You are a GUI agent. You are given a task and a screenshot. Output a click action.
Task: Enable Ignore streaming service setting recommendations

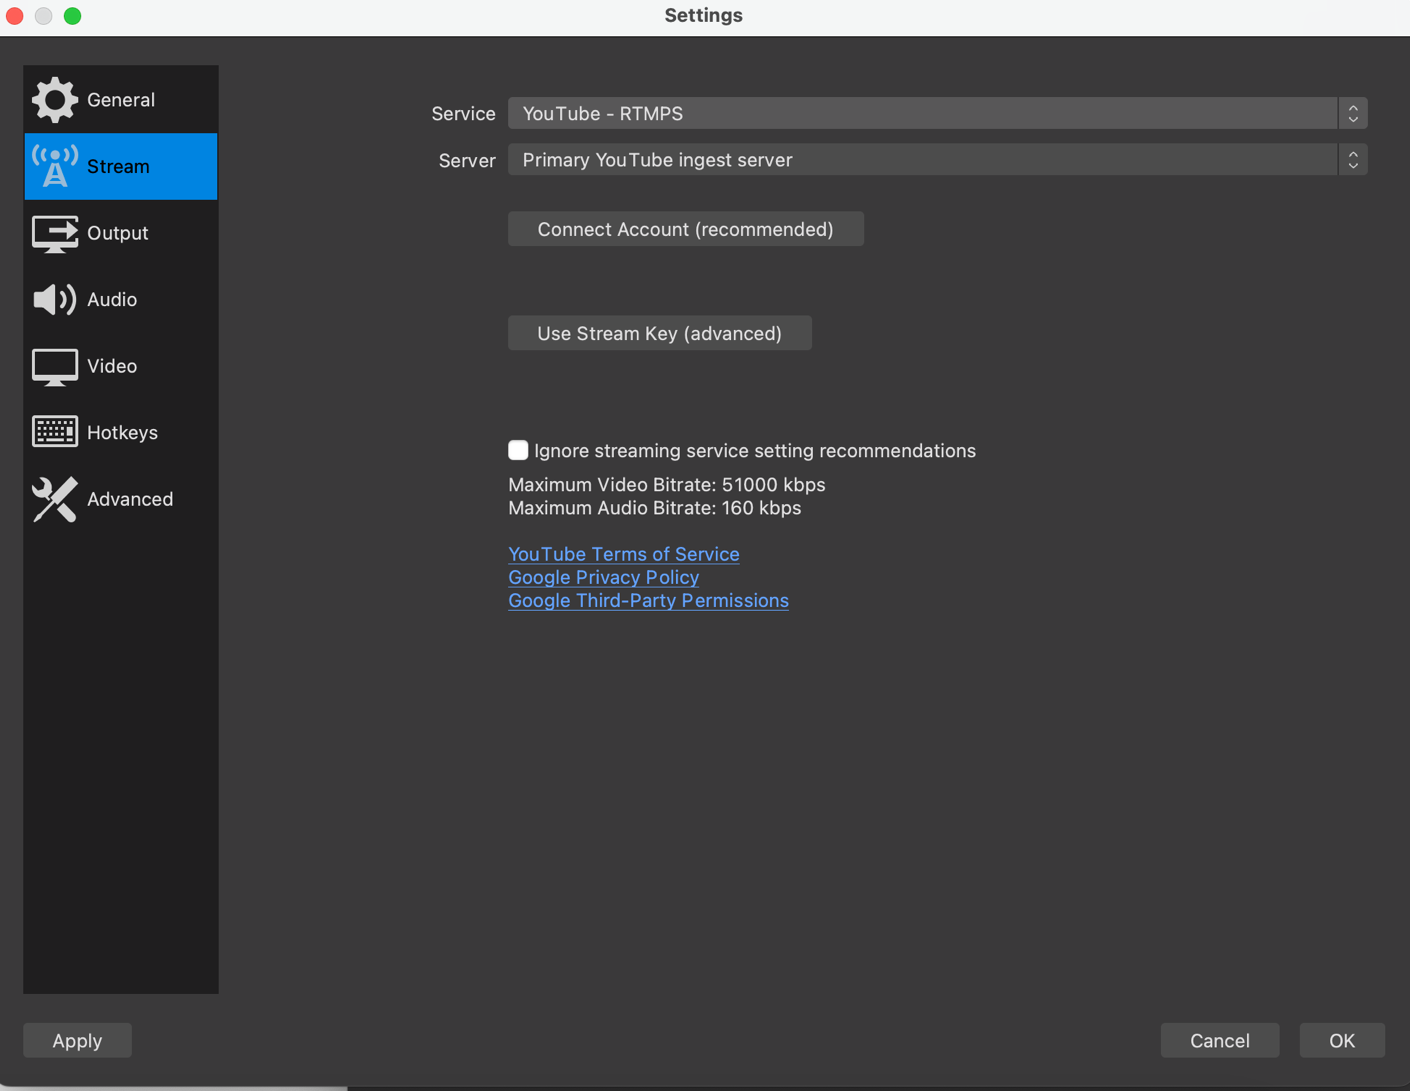[x=518, y=451]
